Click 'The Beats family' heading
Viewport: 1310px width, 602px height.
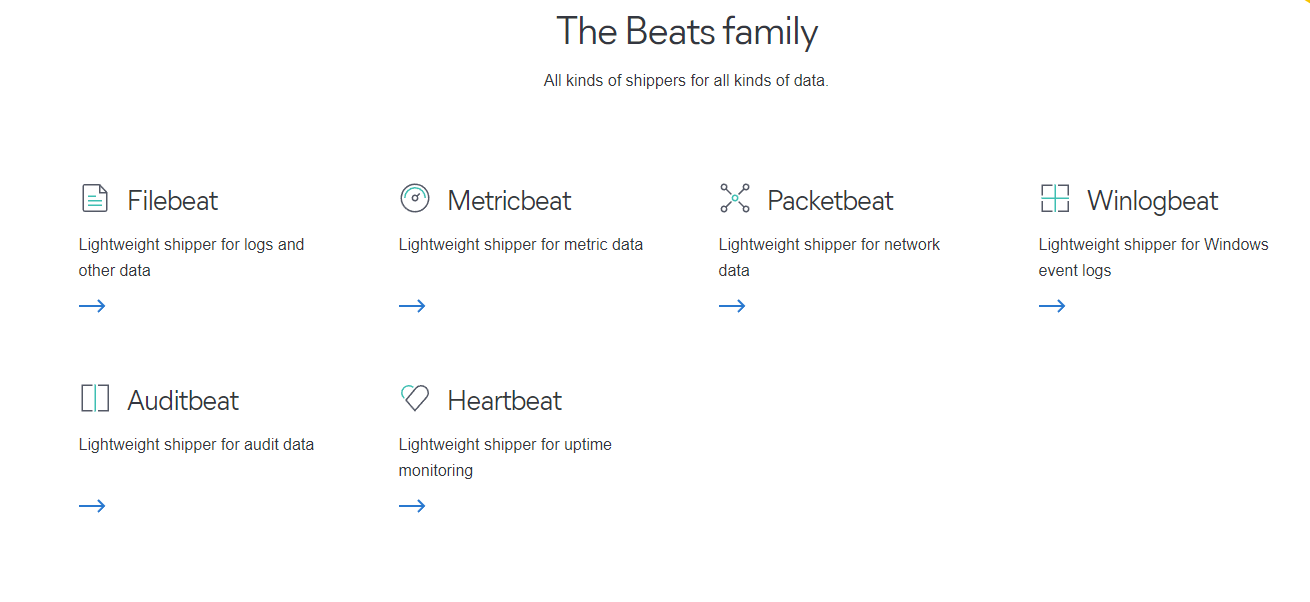click(x=687, y=31)
